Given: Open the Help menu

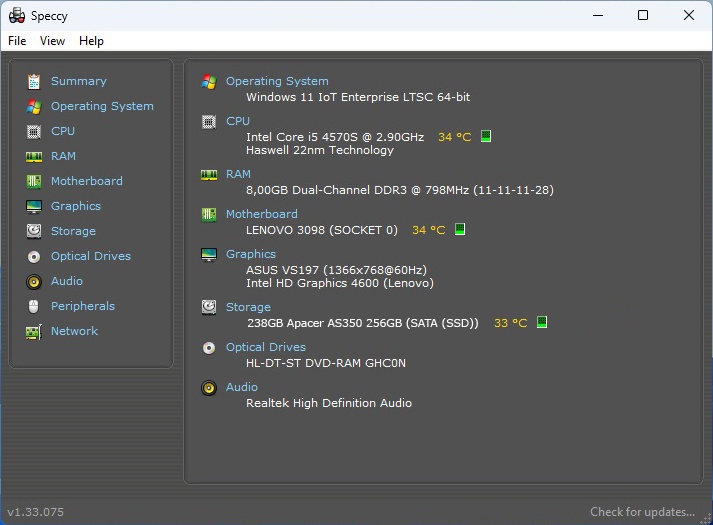Looking at the screenshot, I should (91, 41).
